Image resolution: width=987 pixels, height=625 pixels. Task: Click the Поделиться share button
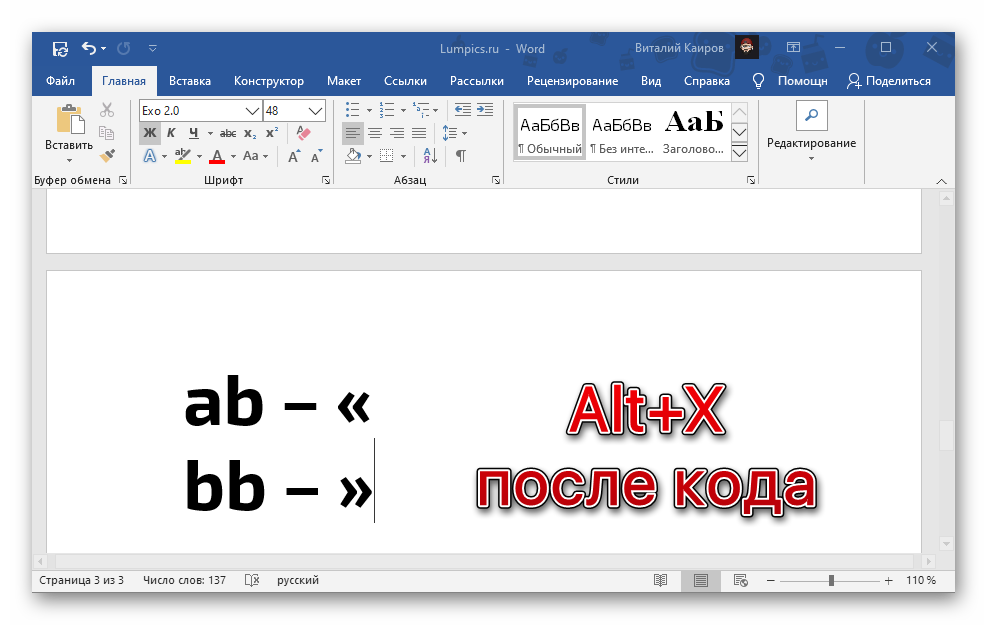pyautogui.click(x=888, y=81)
